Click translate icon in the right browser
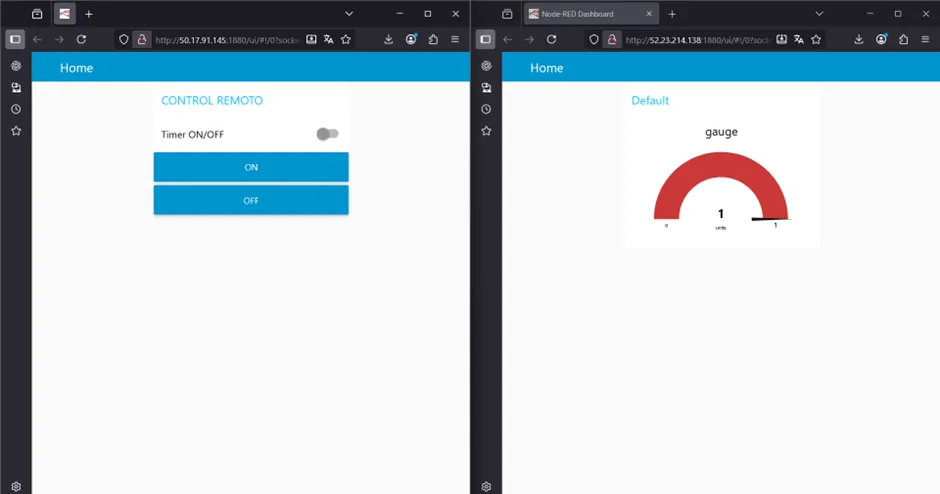 click(x=797, y=39)
